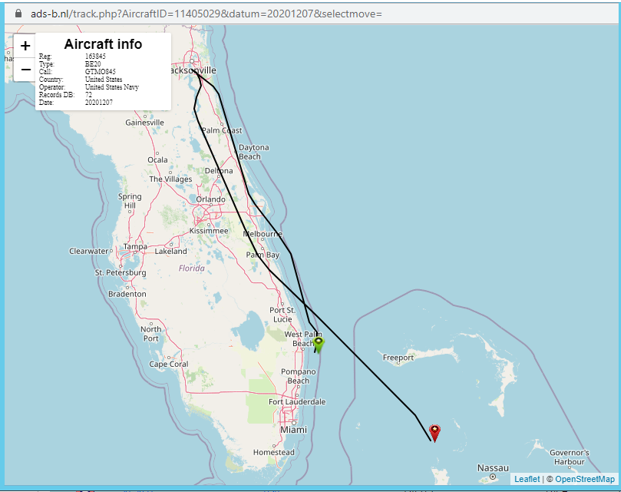Click the Kissimmee label
The image size is (621, 492).
click(209, 231)
